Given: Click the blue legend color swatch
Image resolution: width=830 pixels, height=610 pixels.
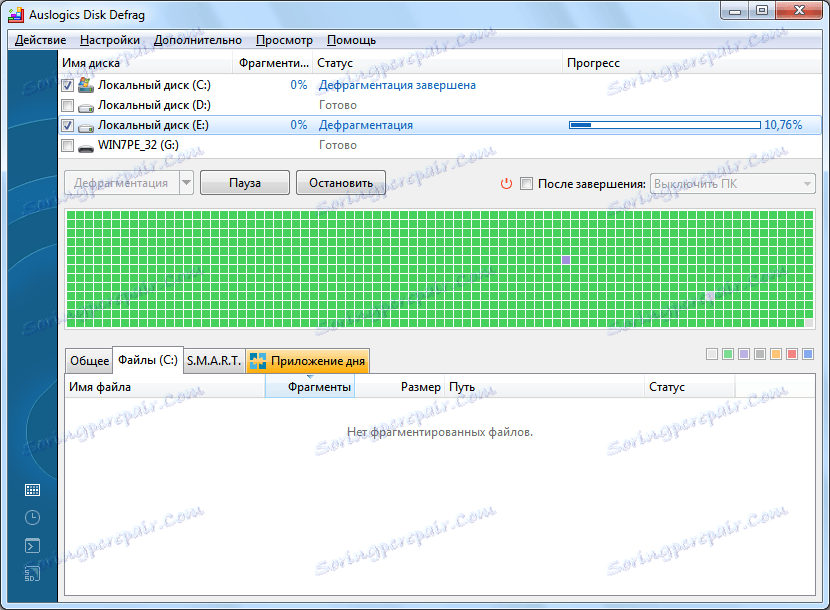Looking at the screenshot, I should [x=808, y=354].
